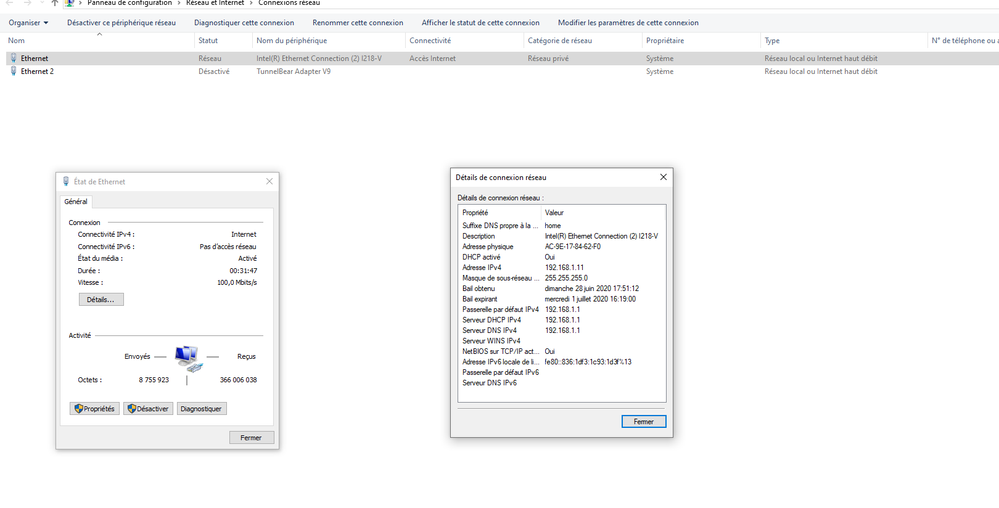Select the Ethernet 2 connection row

tap(500, 71)
